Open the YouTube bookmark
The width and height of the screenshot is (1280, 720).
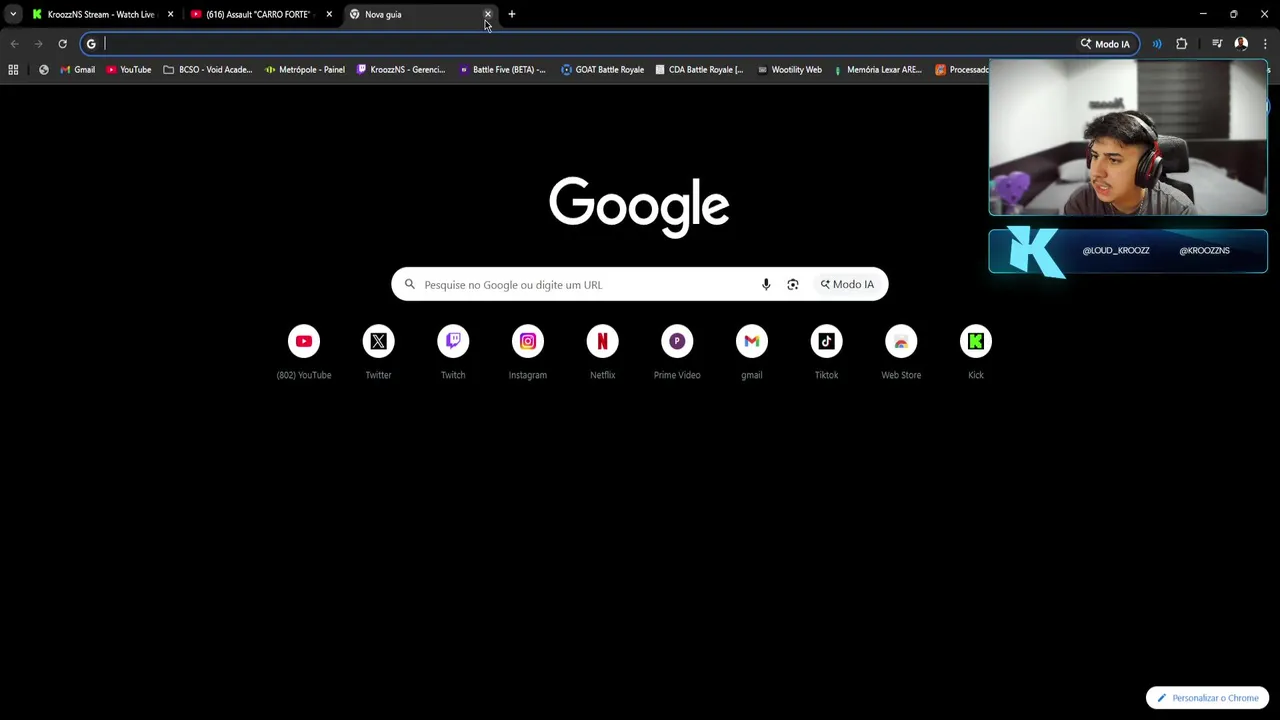pos(128,70)
